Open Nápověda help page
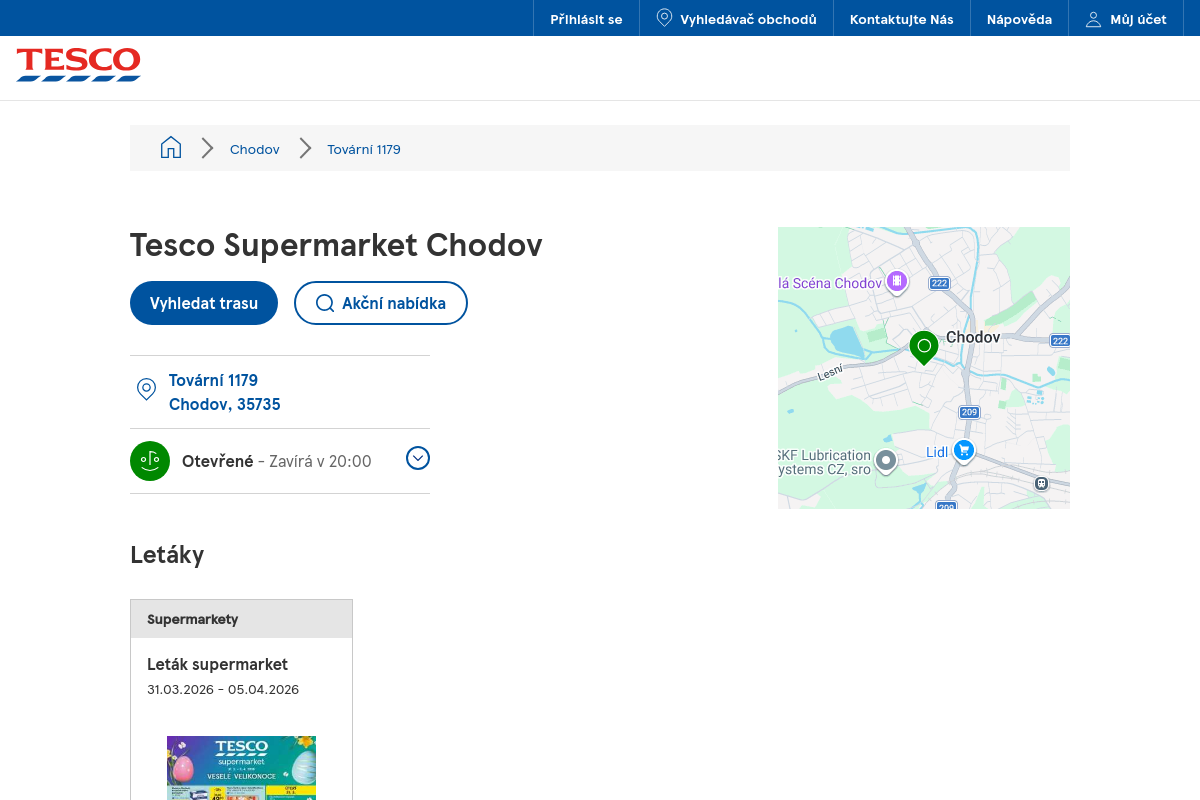Image resolution: width=1200 pixels, height=800 pixels. tap(1019, 19)
